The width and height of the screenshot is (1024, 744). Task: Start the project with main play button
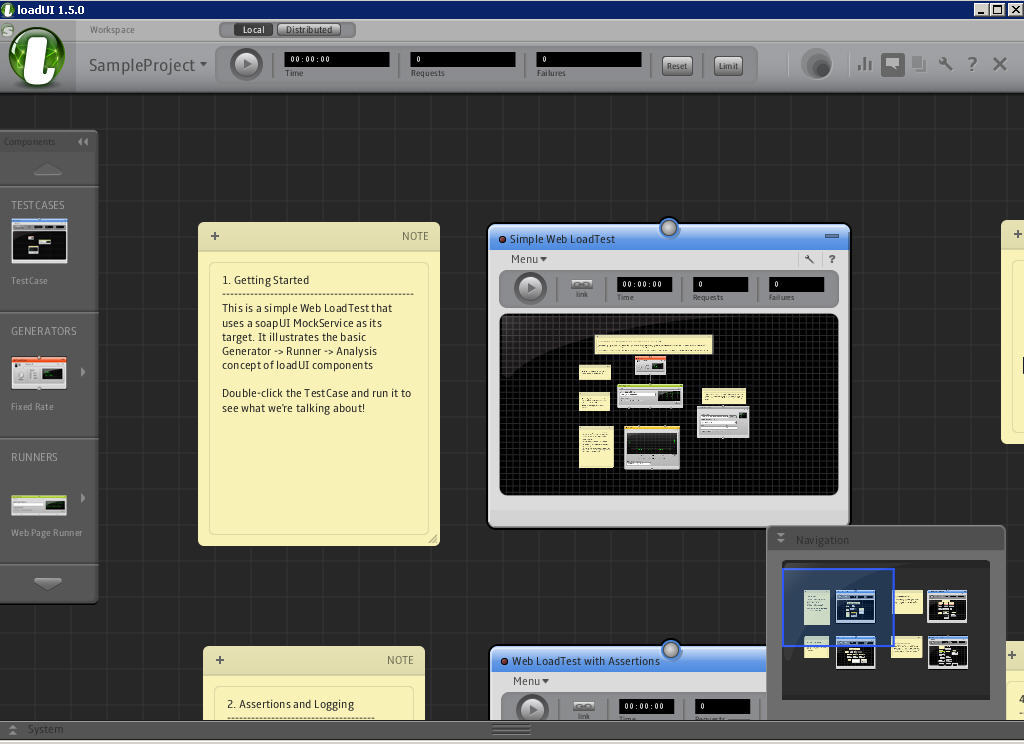[x=246, y=64]
